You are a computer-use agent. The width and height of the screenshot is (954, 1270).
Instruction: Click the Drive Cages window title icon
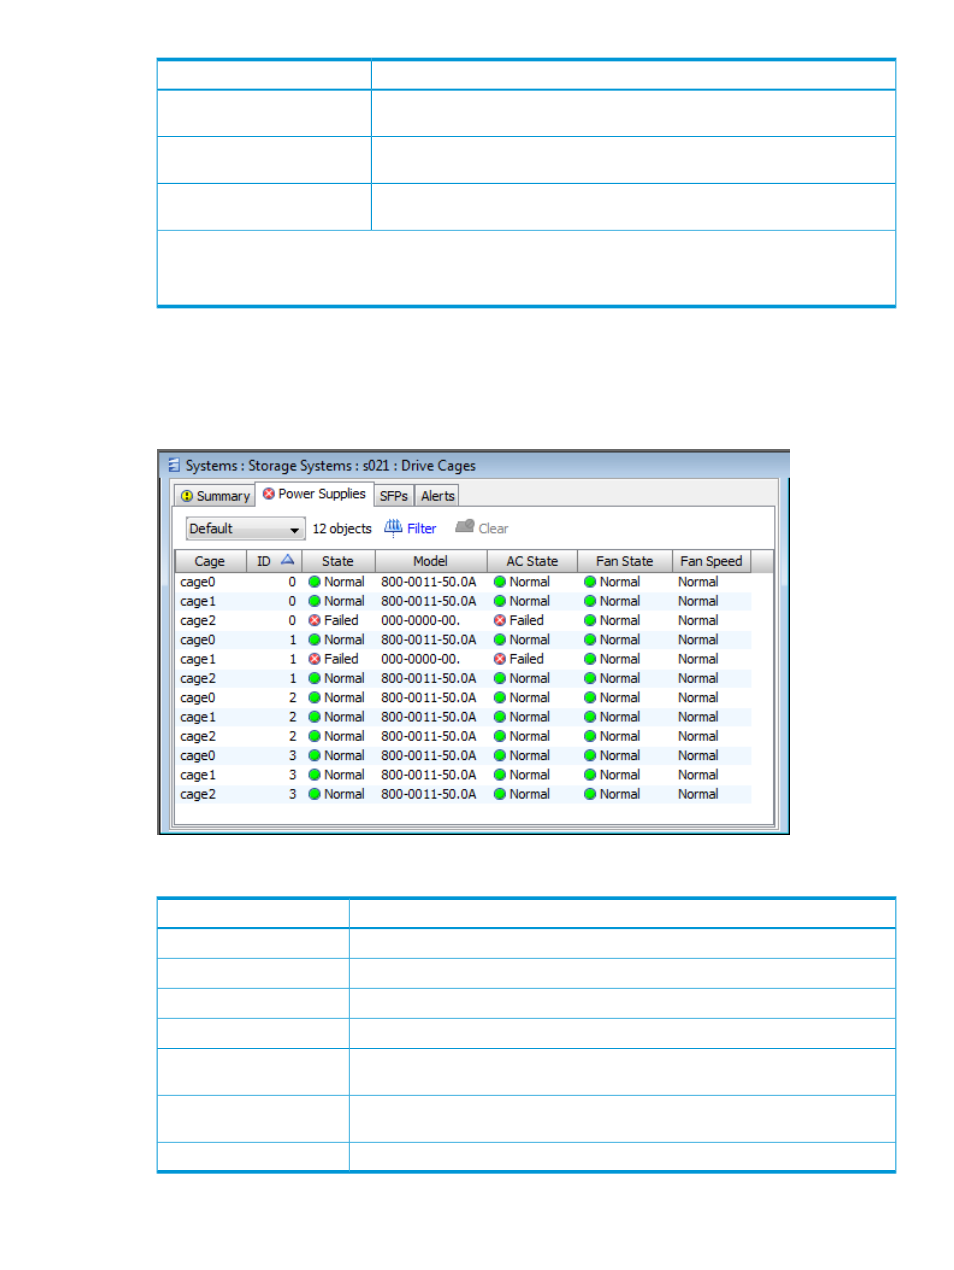[174, 465]
